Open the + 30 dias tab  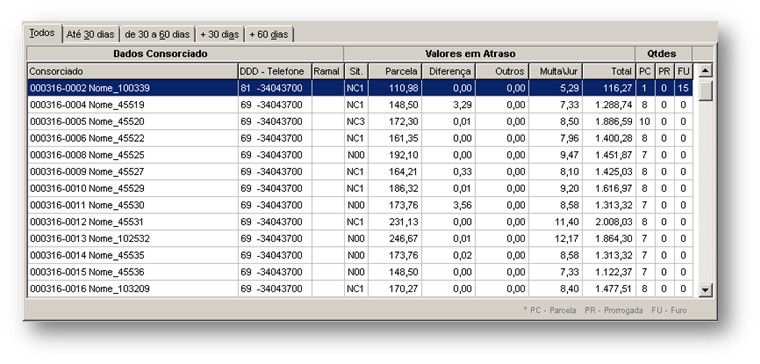tap(220, 34)
